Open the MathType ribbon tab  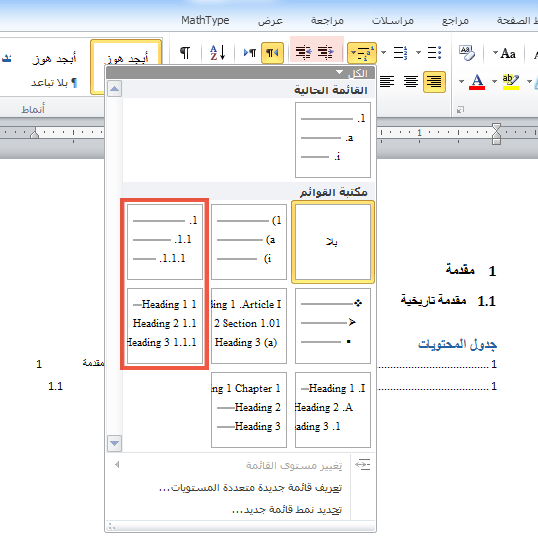pyautogui.click(x=205, y=20)
